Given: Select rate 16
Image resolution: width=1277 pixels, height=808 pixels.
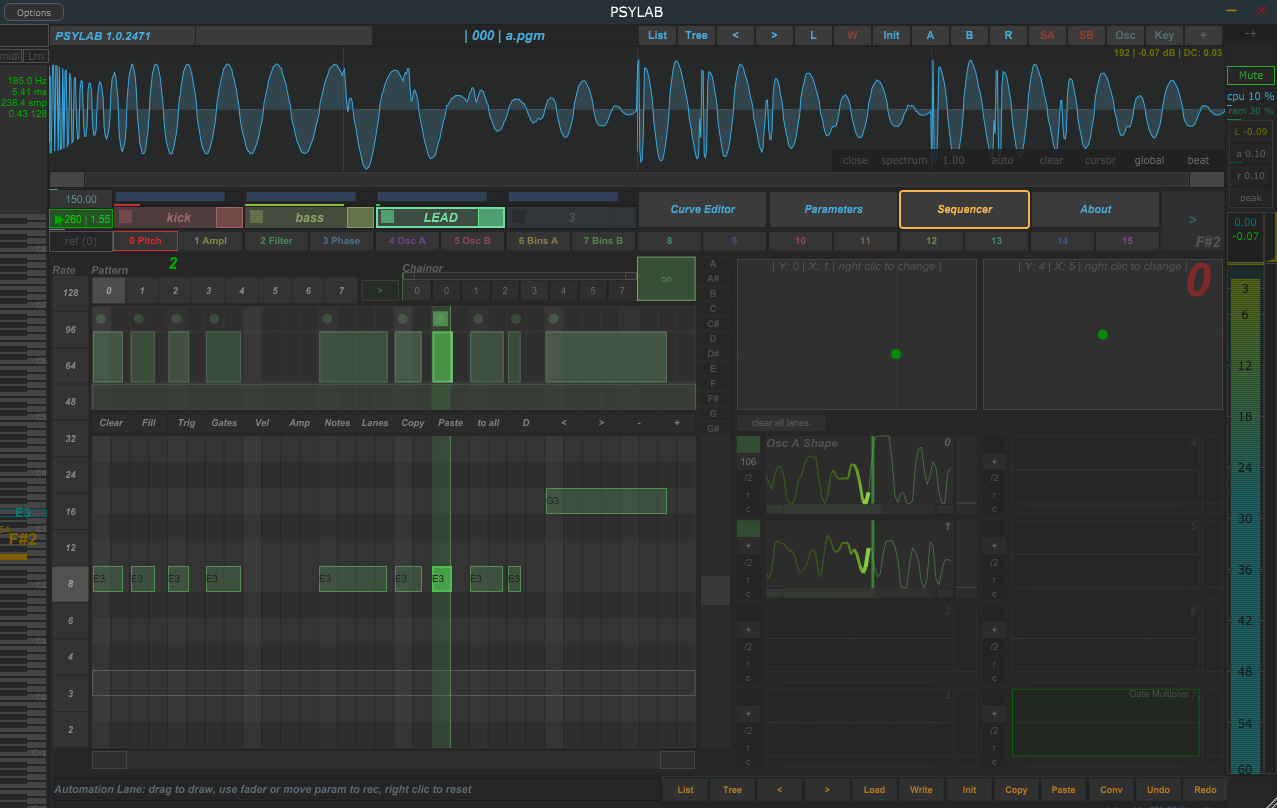Looking at the screenshot, I should pyautogui.click(x=70, y=512).
